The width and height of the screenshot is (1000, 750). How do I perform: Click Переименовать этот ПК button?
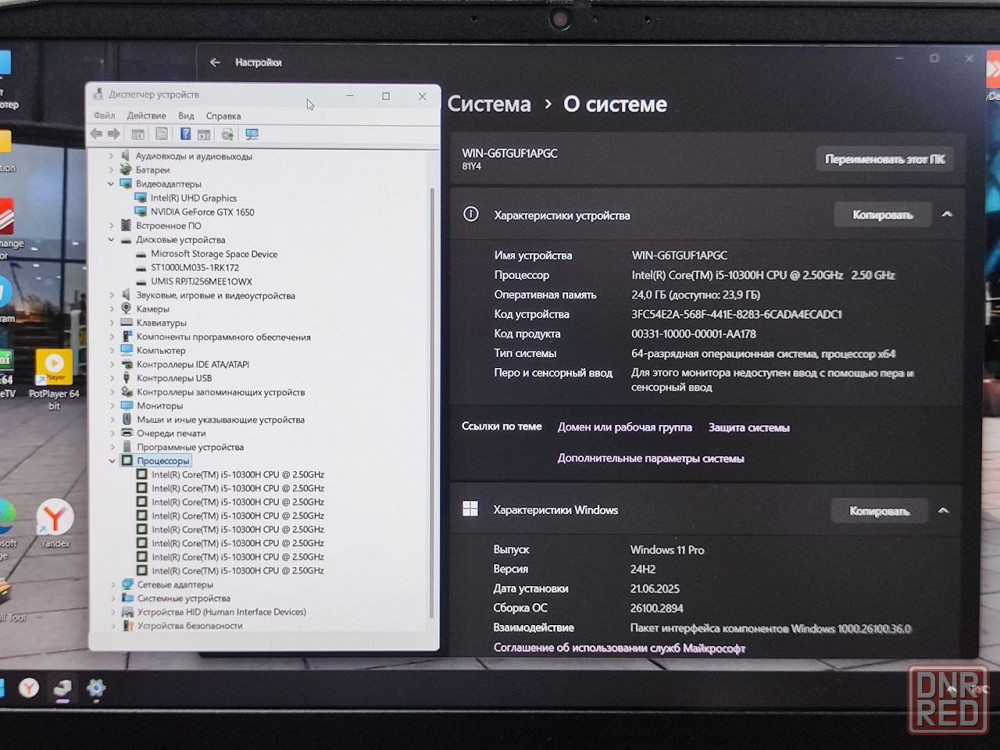coord(885,159)
